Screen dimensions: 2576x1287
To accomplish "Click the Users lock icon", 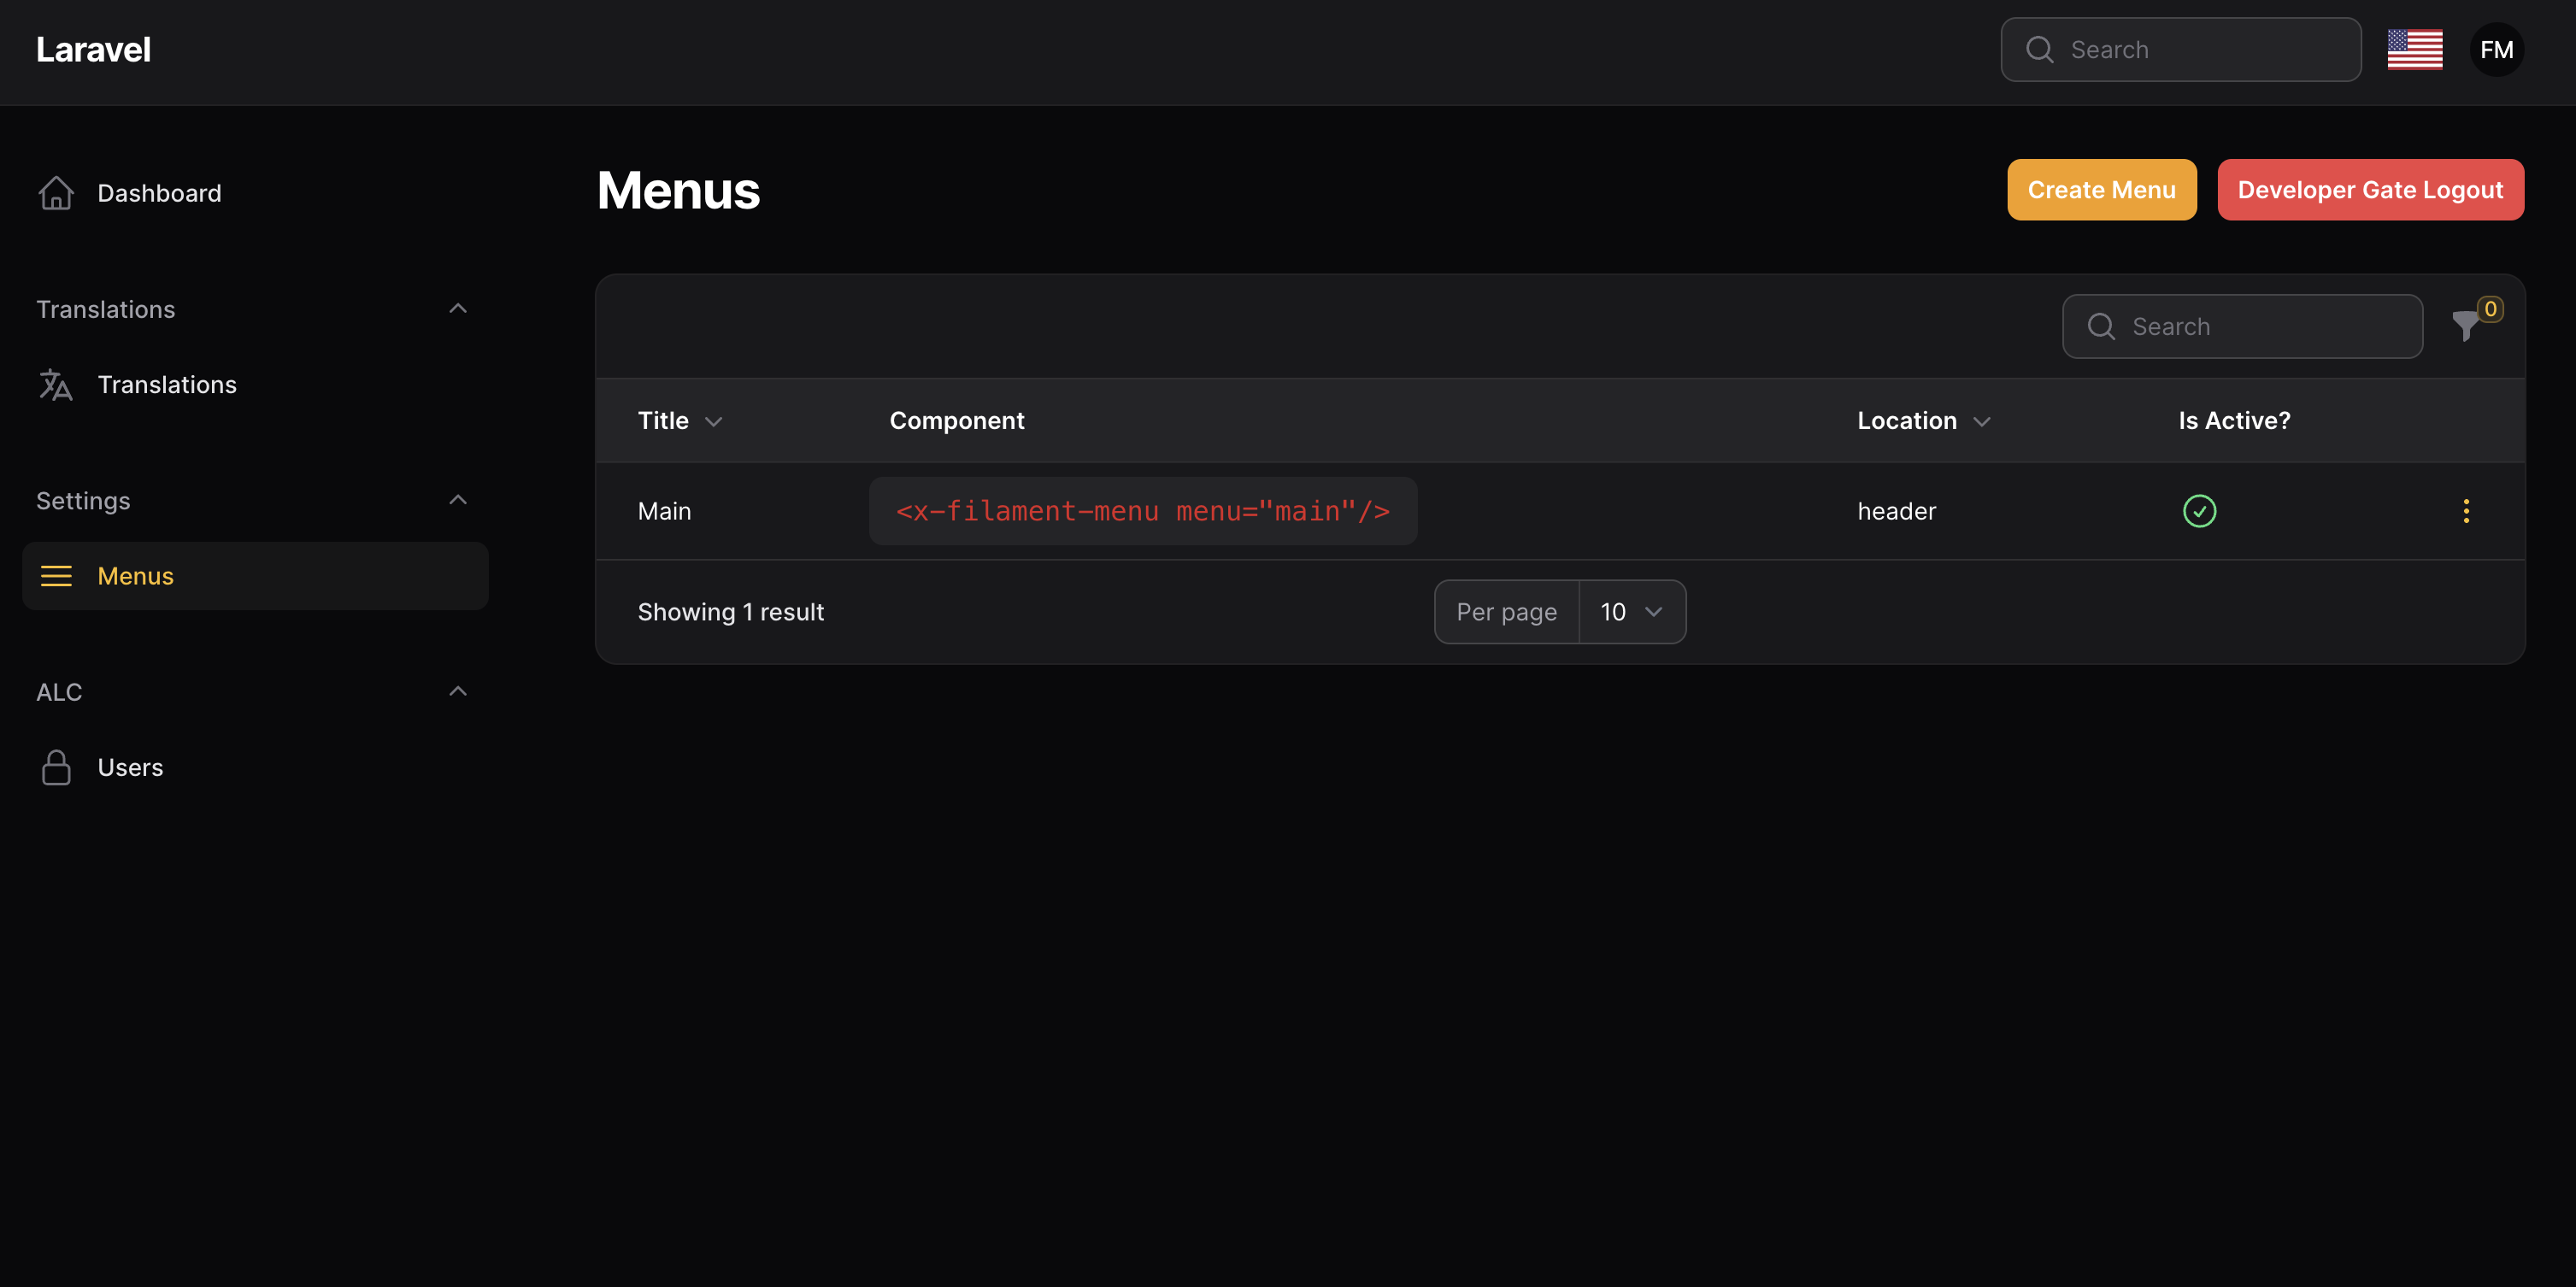I will (56, 767).
